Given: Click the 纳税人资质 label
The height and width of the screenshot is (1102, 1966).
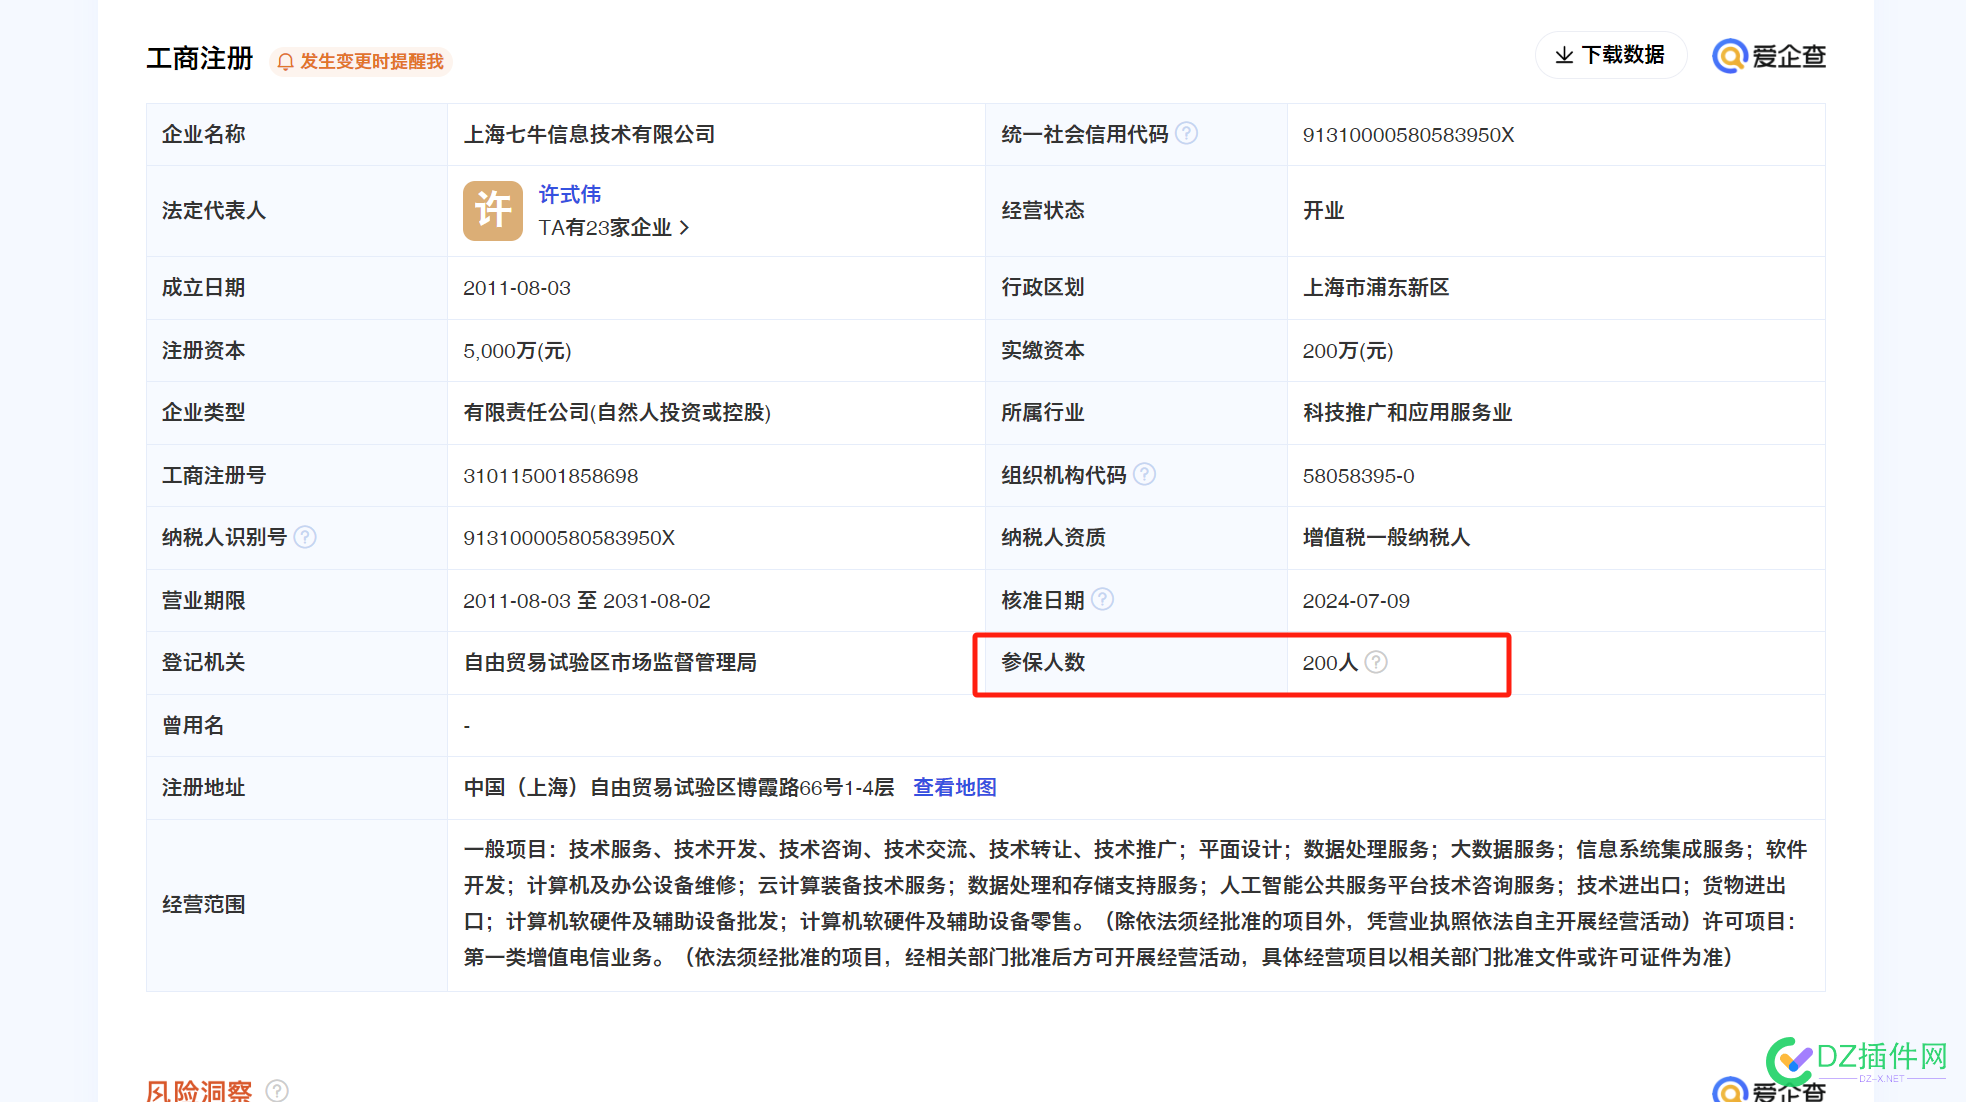Looking at the screenshot, I should point(1053,538).
